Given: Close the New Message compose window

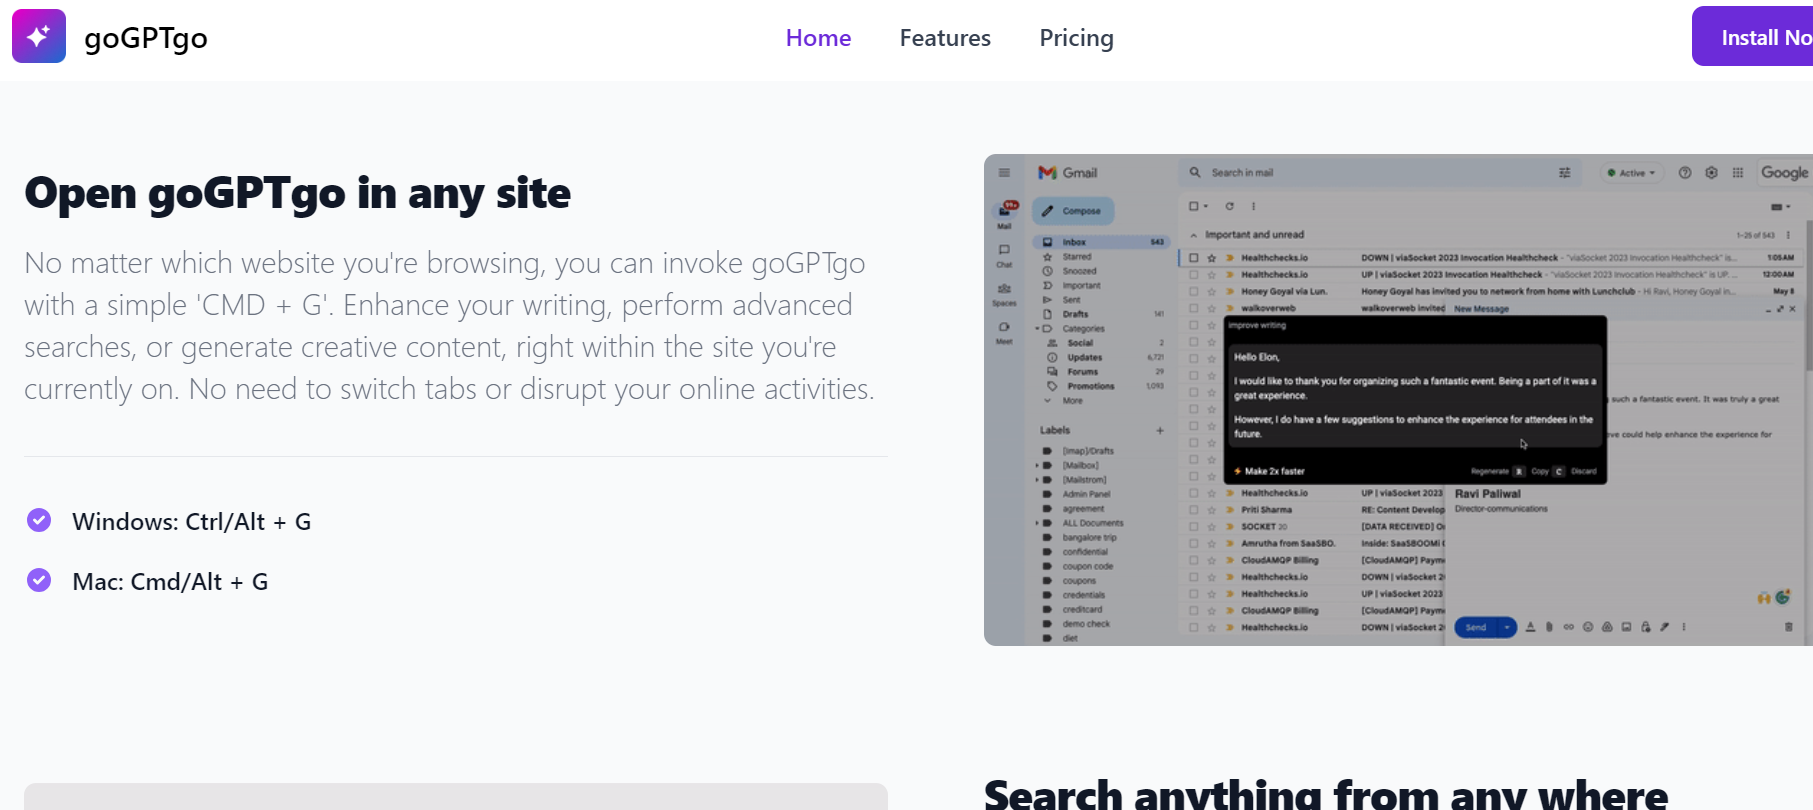Looking at the screenshot, I should 1792,309.
